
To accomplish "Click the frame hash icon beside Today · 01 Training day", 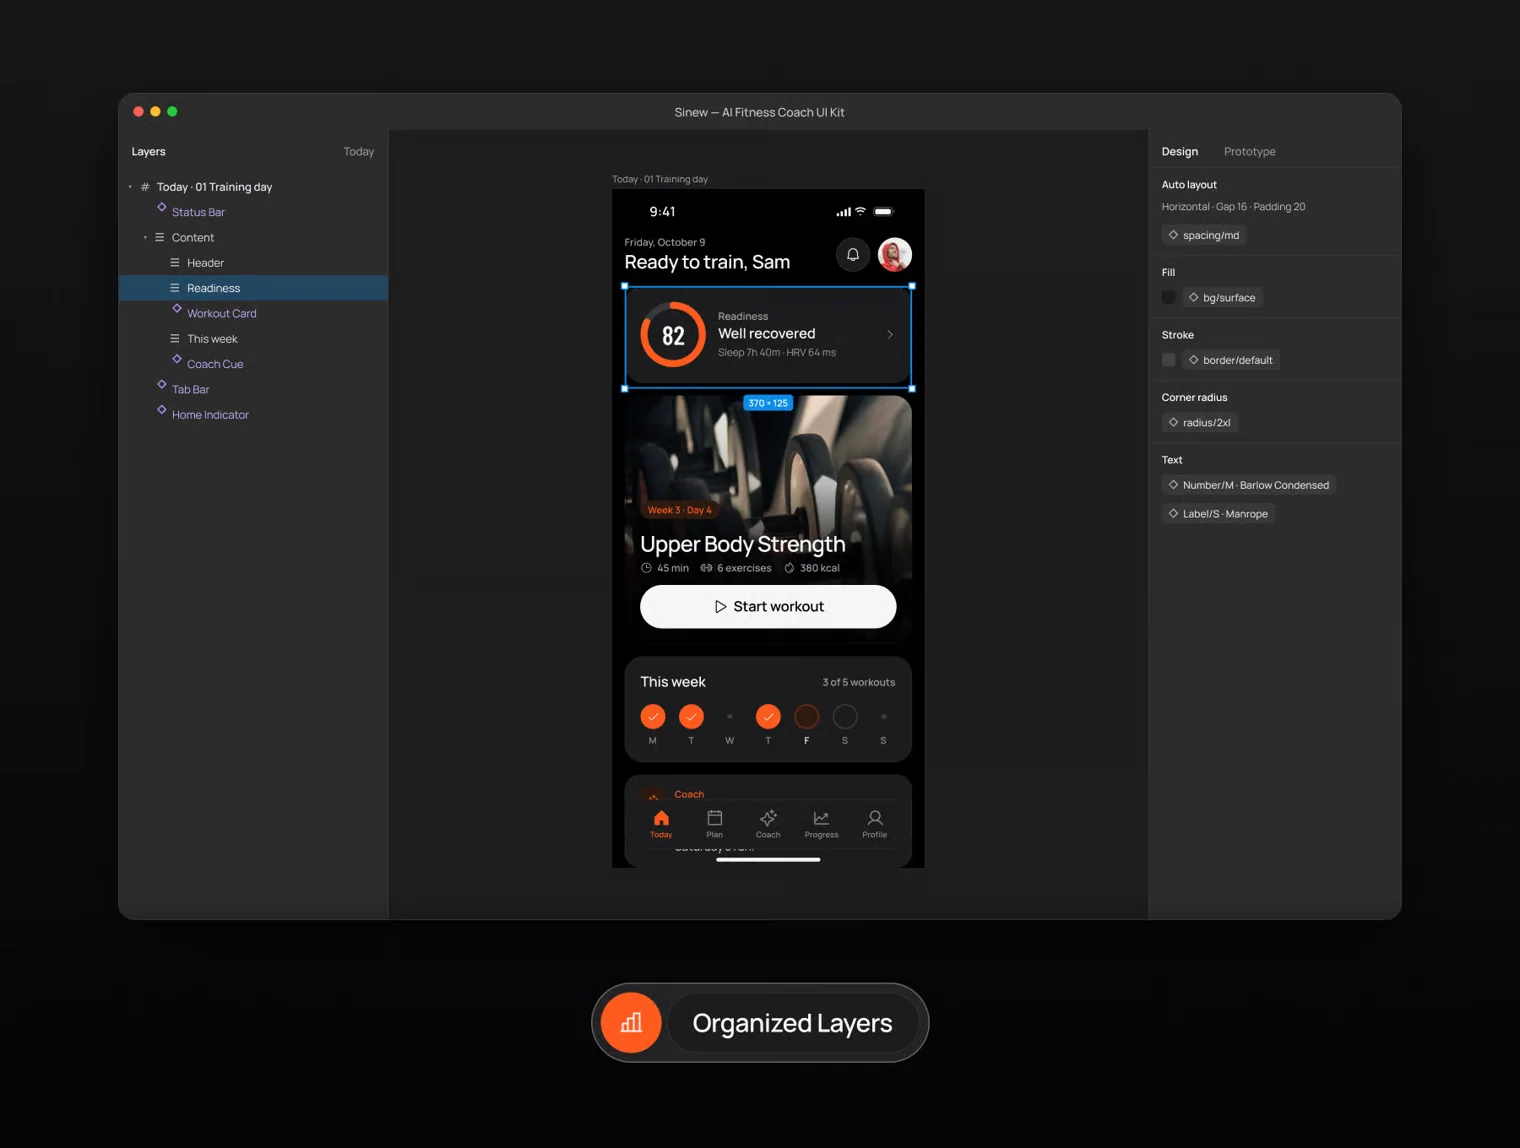I will tap(145, 187).
